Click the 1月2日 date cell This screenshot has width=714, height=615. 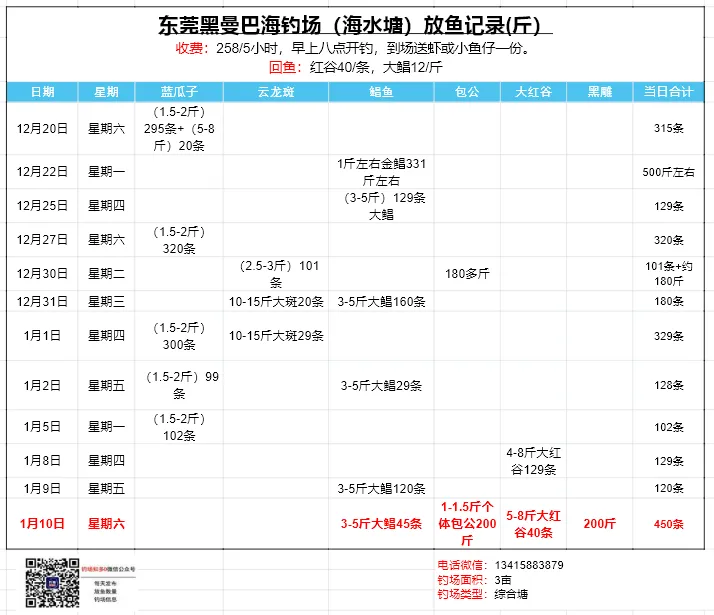coord(42,386)
